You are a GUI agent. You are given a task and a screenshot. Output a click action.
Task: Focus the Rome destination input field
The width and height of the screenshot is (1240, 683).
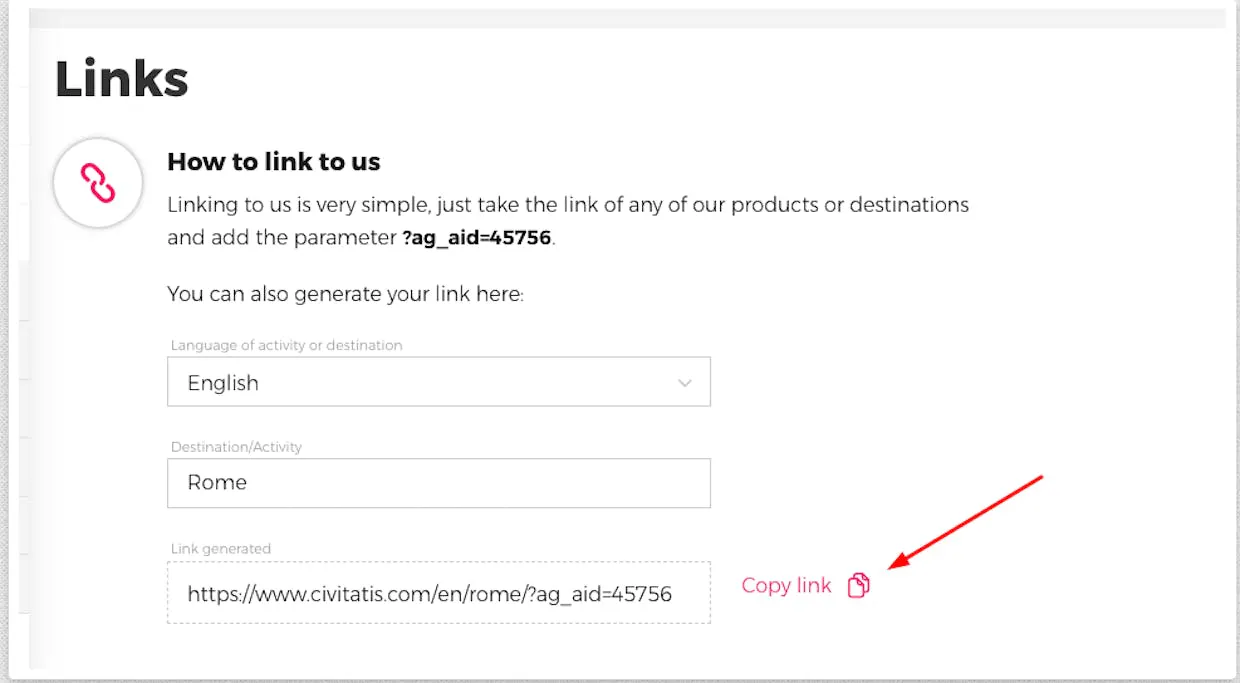[x=438, y=483]
